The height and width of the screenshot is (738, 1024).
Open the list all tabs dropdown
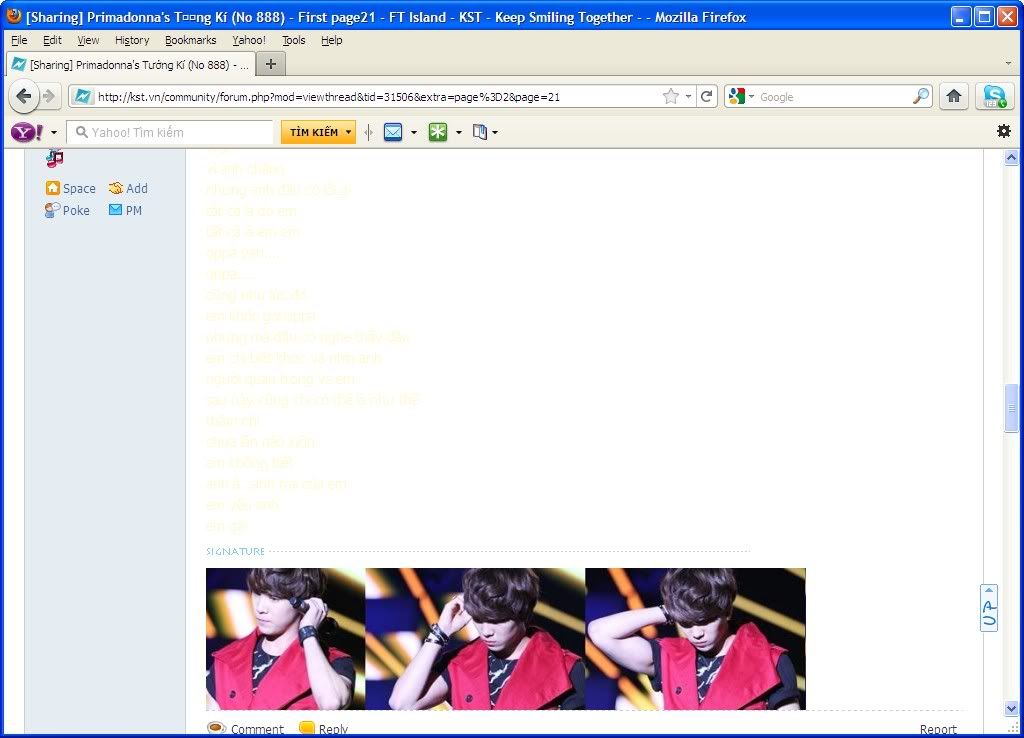[1008, 64]
